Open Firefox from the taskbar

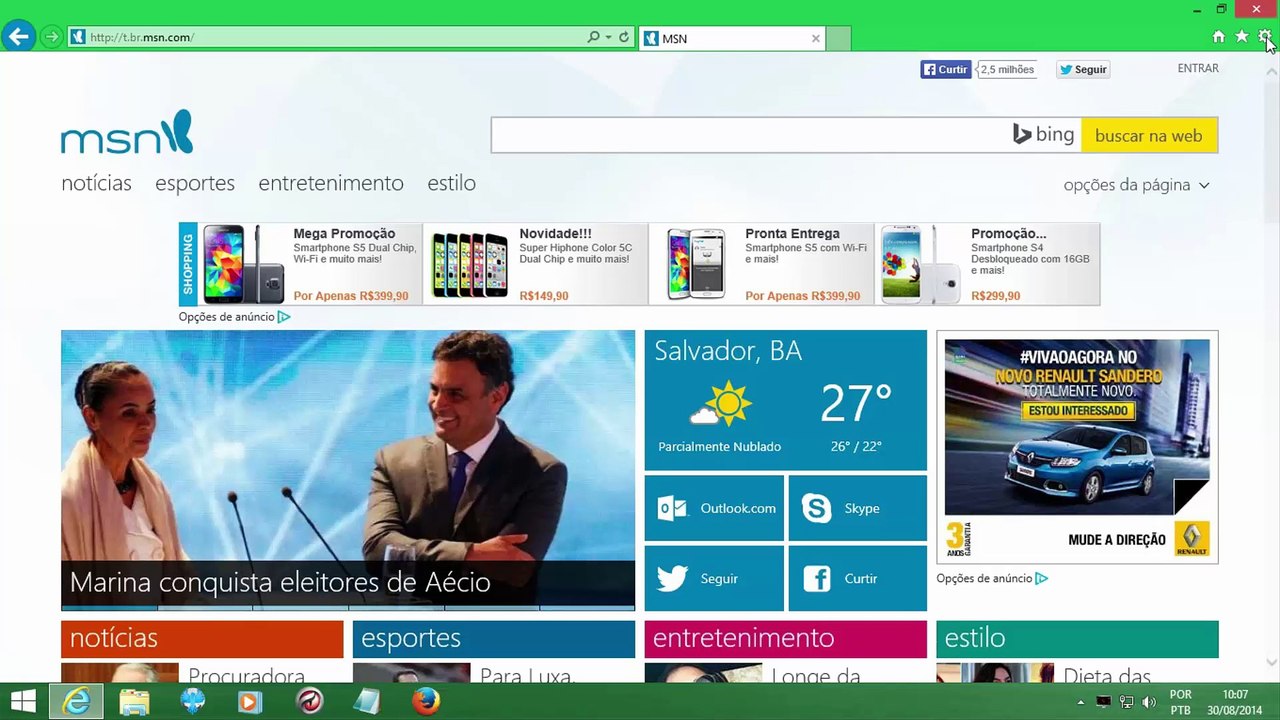426,701
